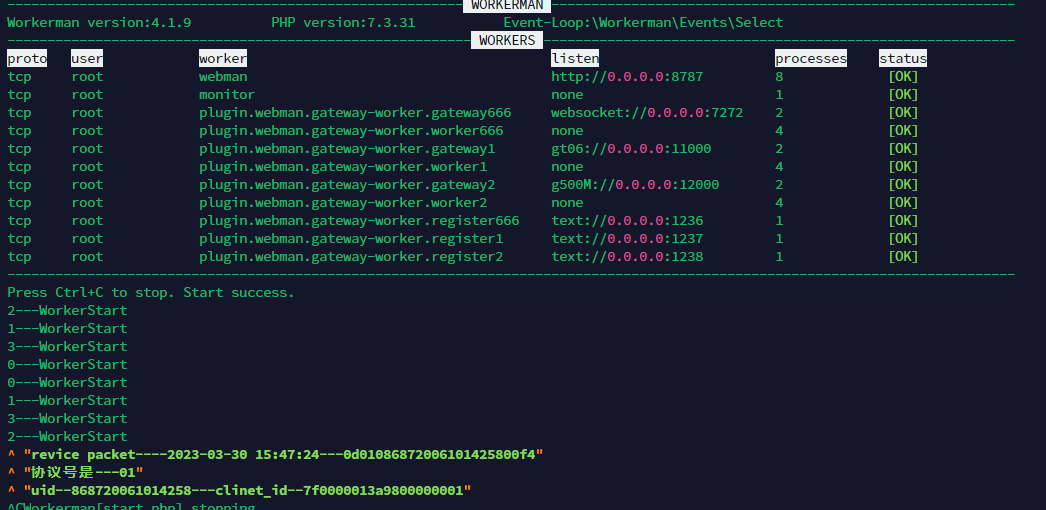Viewport: 1046px width, 510px height.
Task: Click the 'proto' column header
Action: tap(27, 59)
